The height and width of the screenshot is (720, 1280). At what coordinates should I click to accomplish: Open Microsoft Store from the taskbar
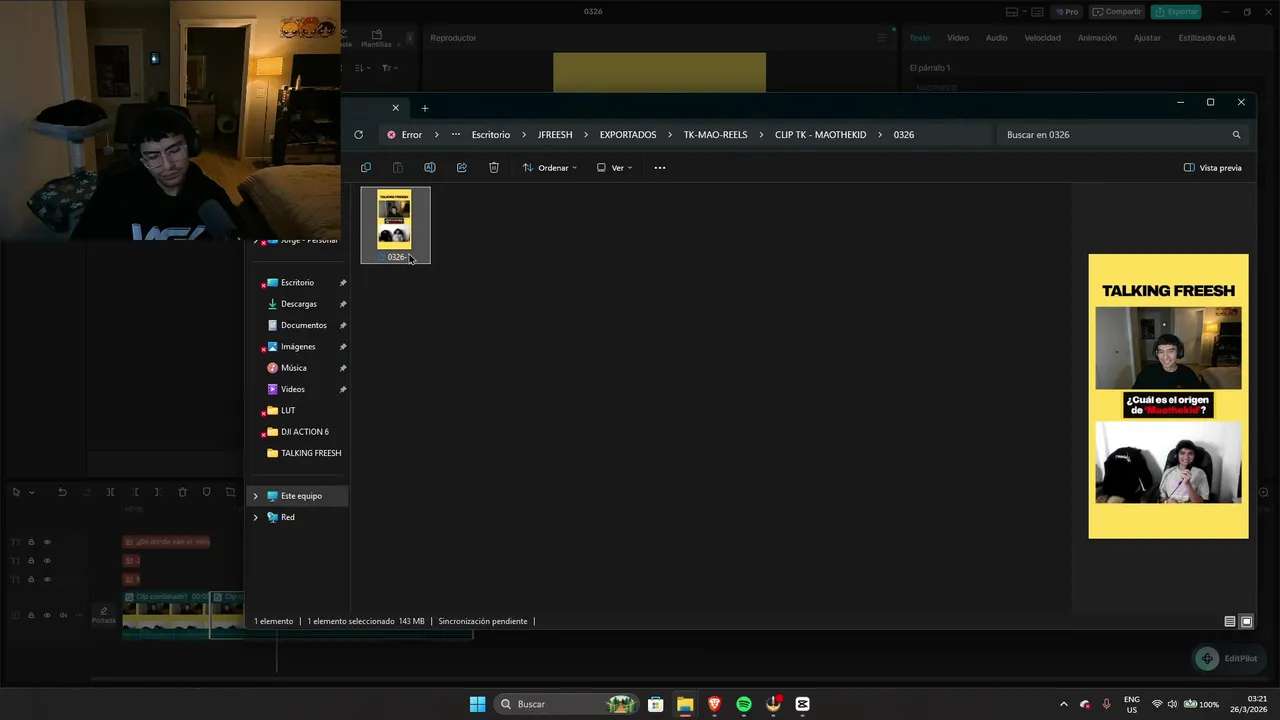click(x=656, y=704)
